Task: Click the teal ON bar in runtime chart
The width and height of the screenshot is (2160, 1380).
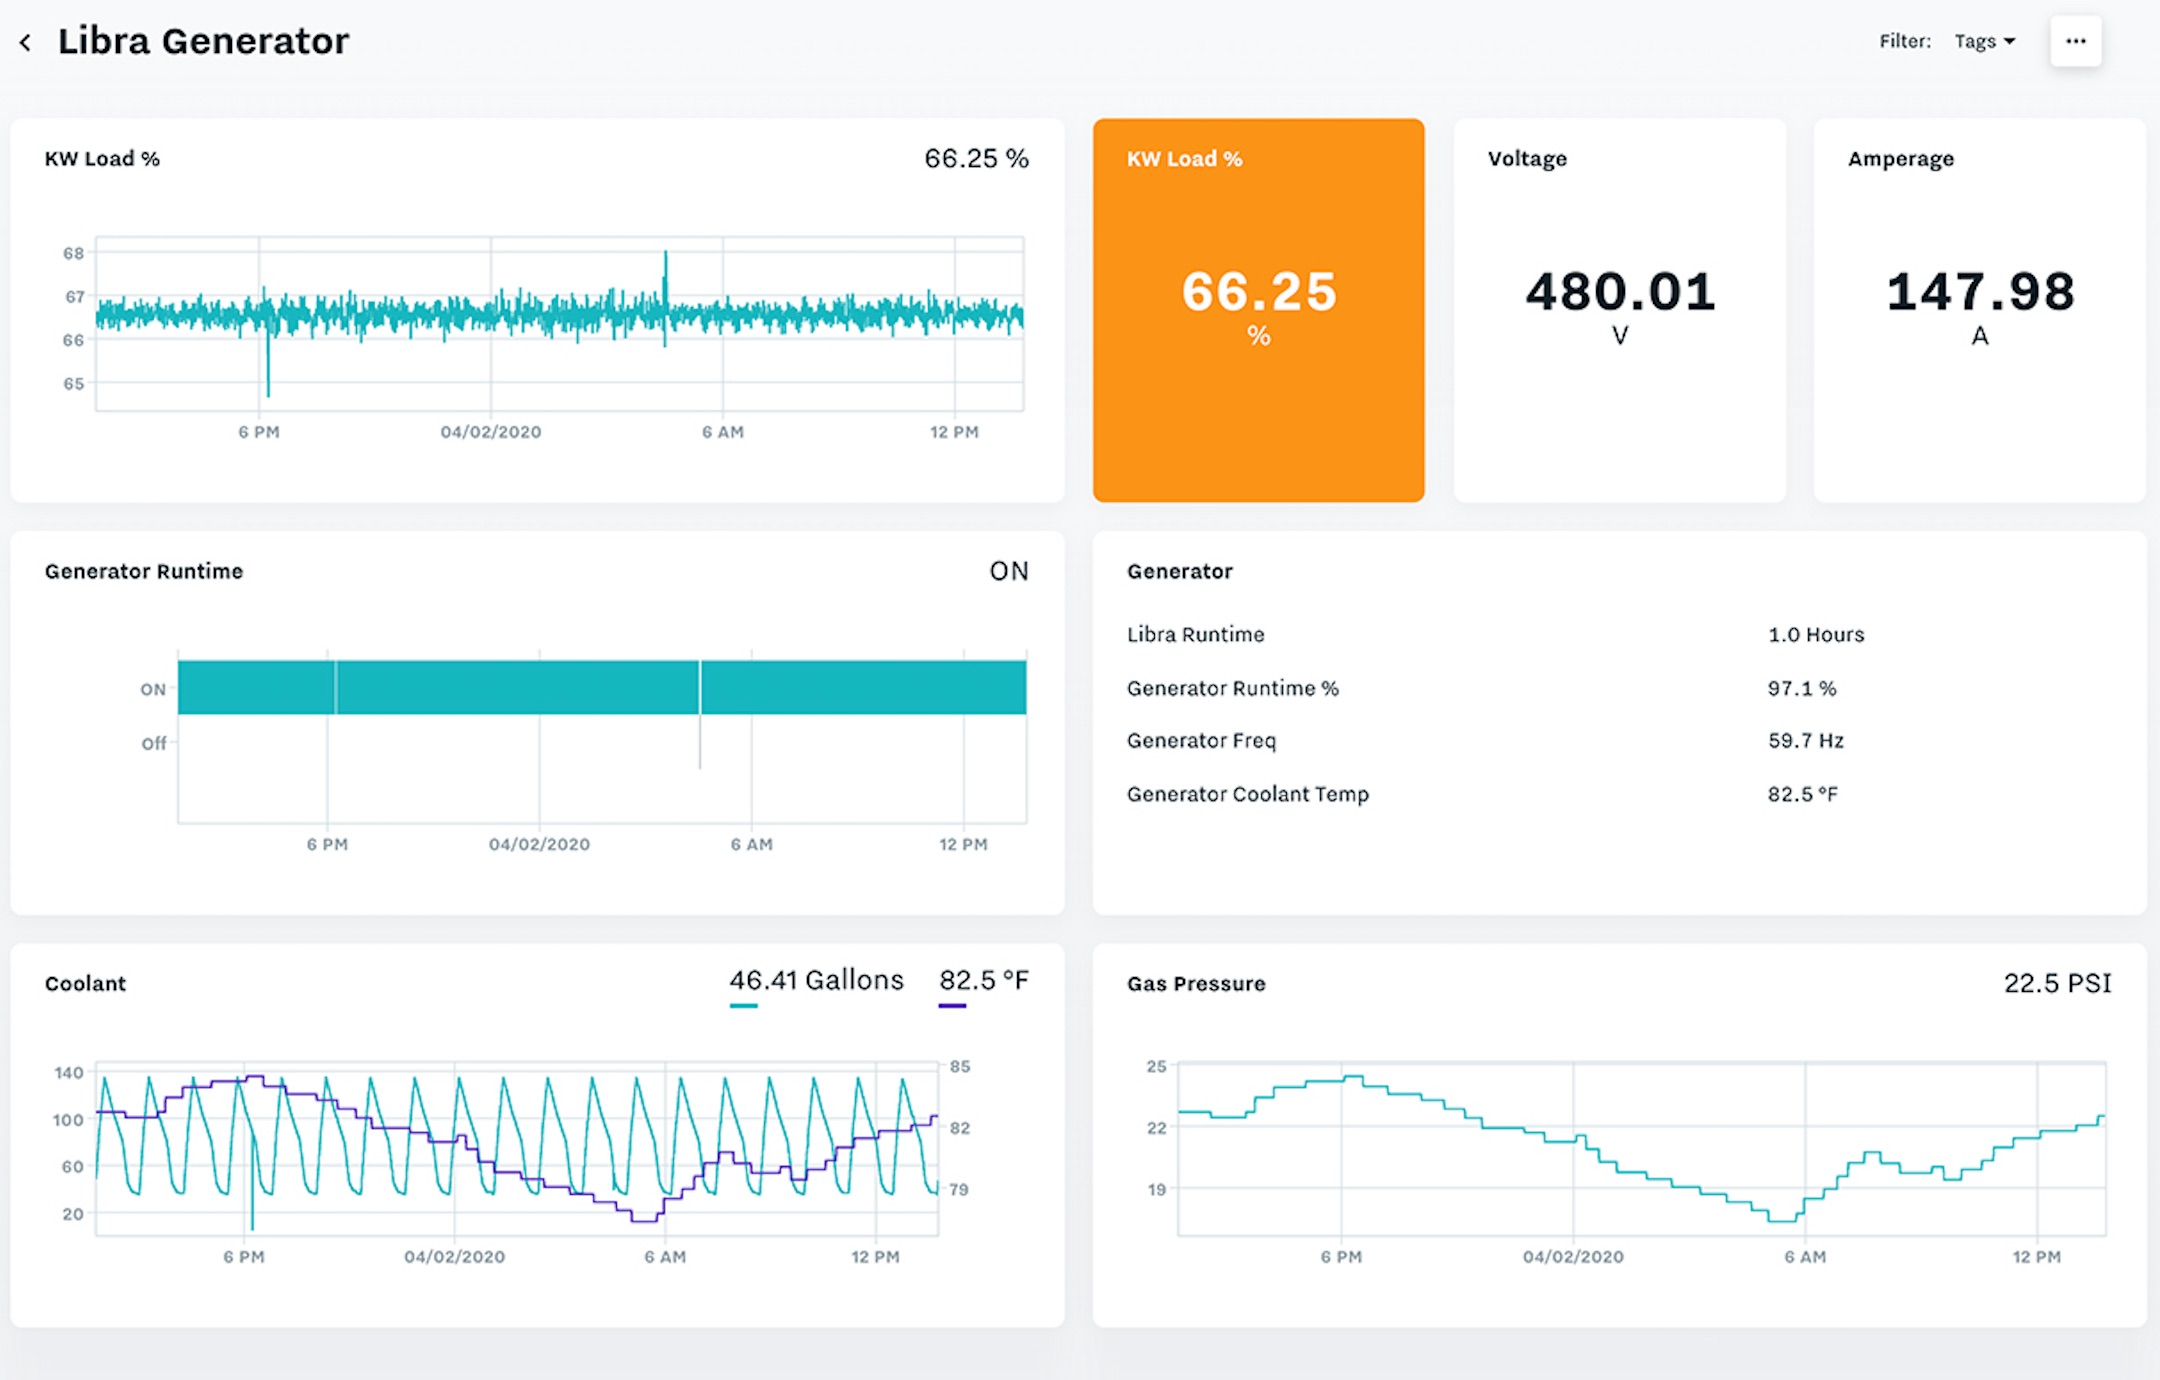Action: pos(602,687)
